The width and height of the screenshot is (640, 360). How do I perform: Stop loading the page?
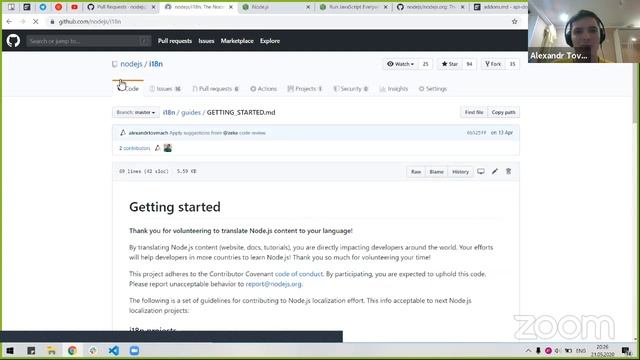(36, 22)
